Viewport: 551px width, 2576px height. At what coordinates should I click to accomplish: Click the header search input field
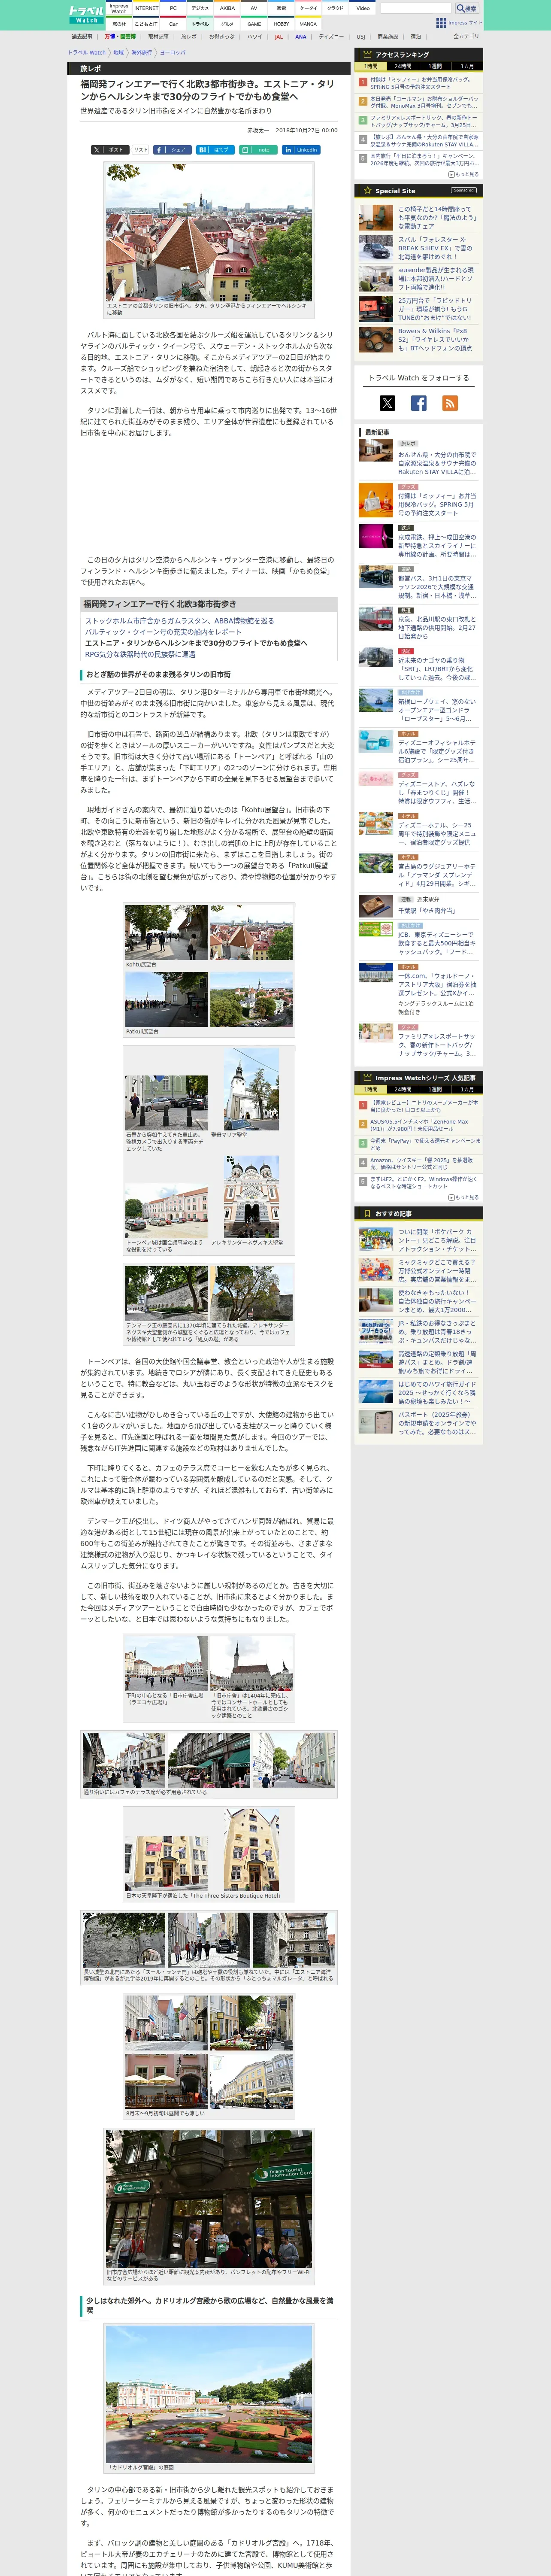coord(416,8)
